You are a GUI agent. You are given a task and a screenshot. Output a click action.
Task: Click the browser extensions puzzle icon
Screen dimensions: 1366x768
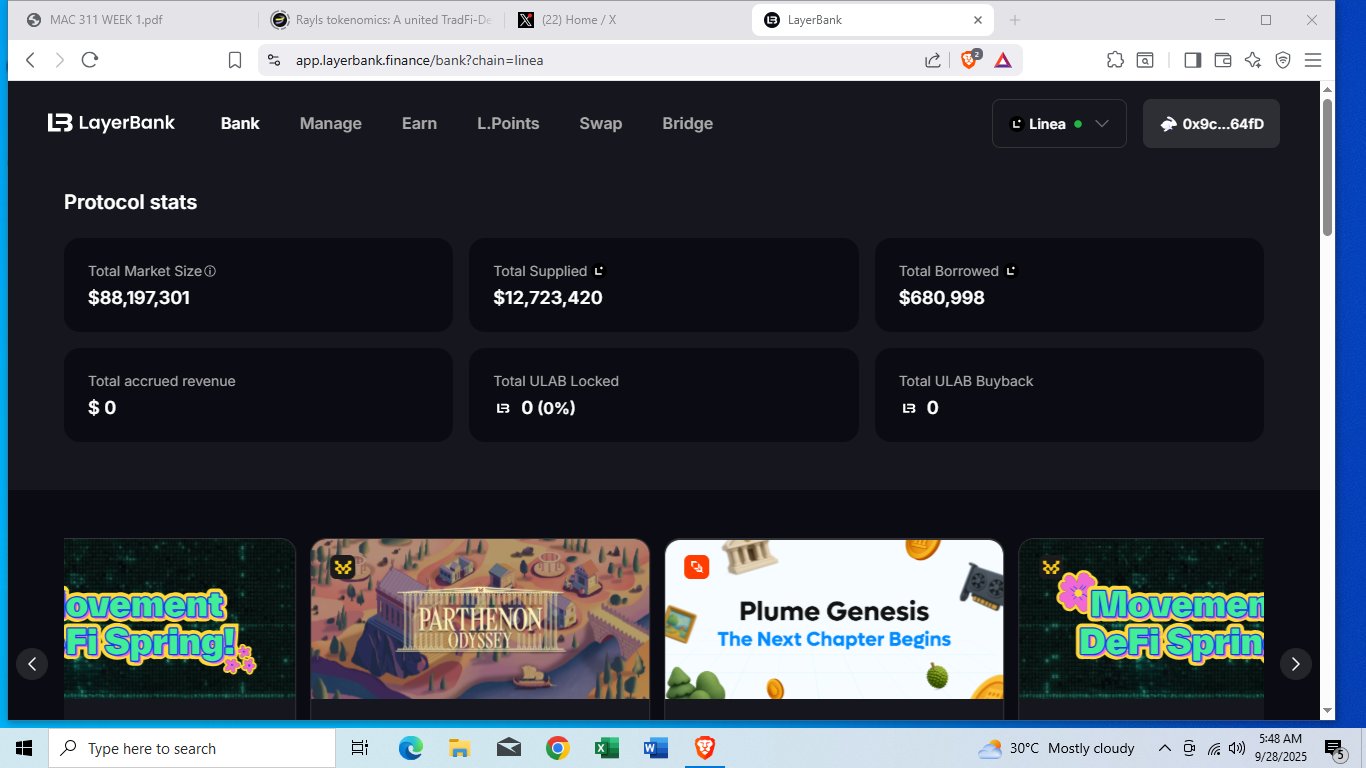coord(1115,60)
